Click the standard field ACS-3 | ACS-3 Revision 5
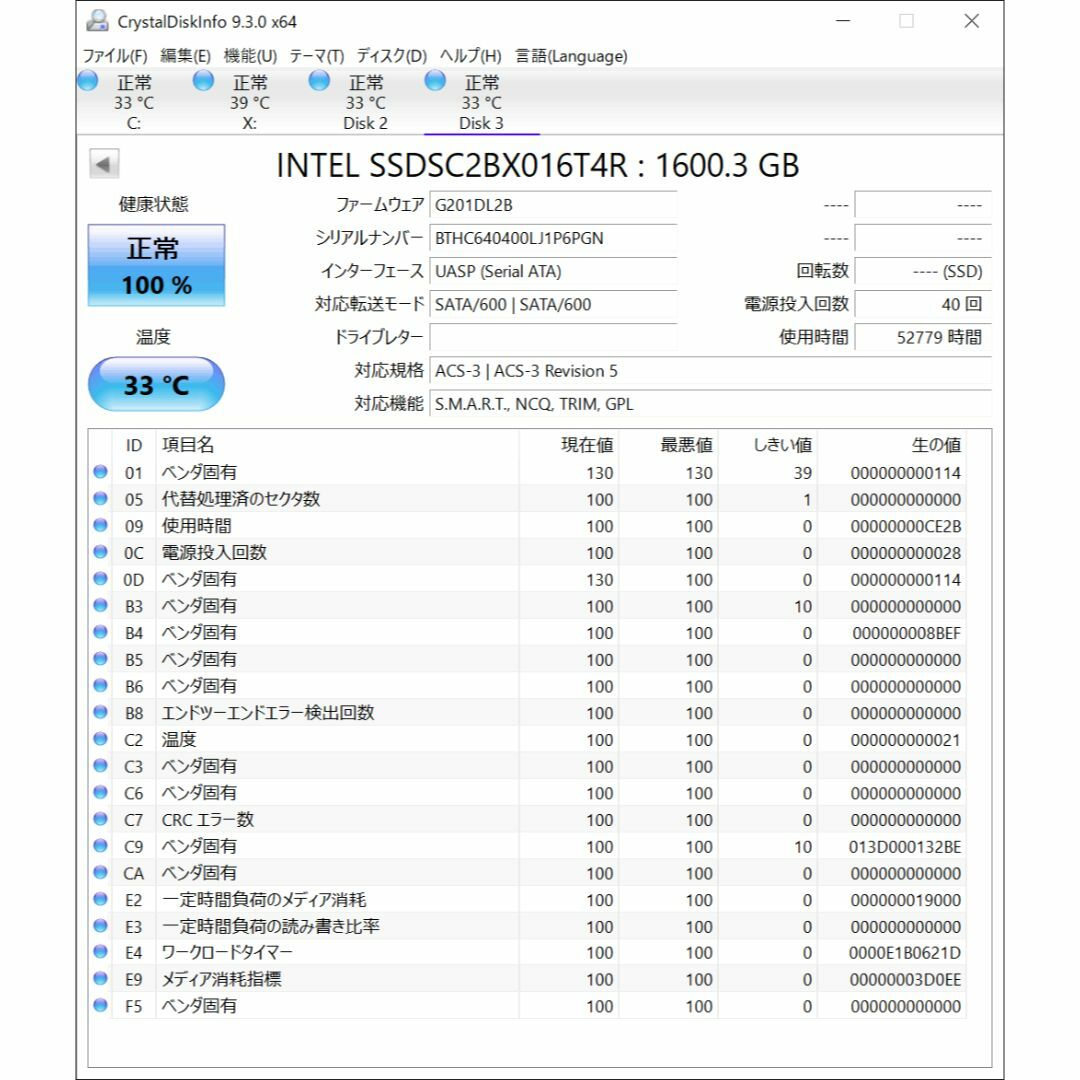 [x=710, y=371]
